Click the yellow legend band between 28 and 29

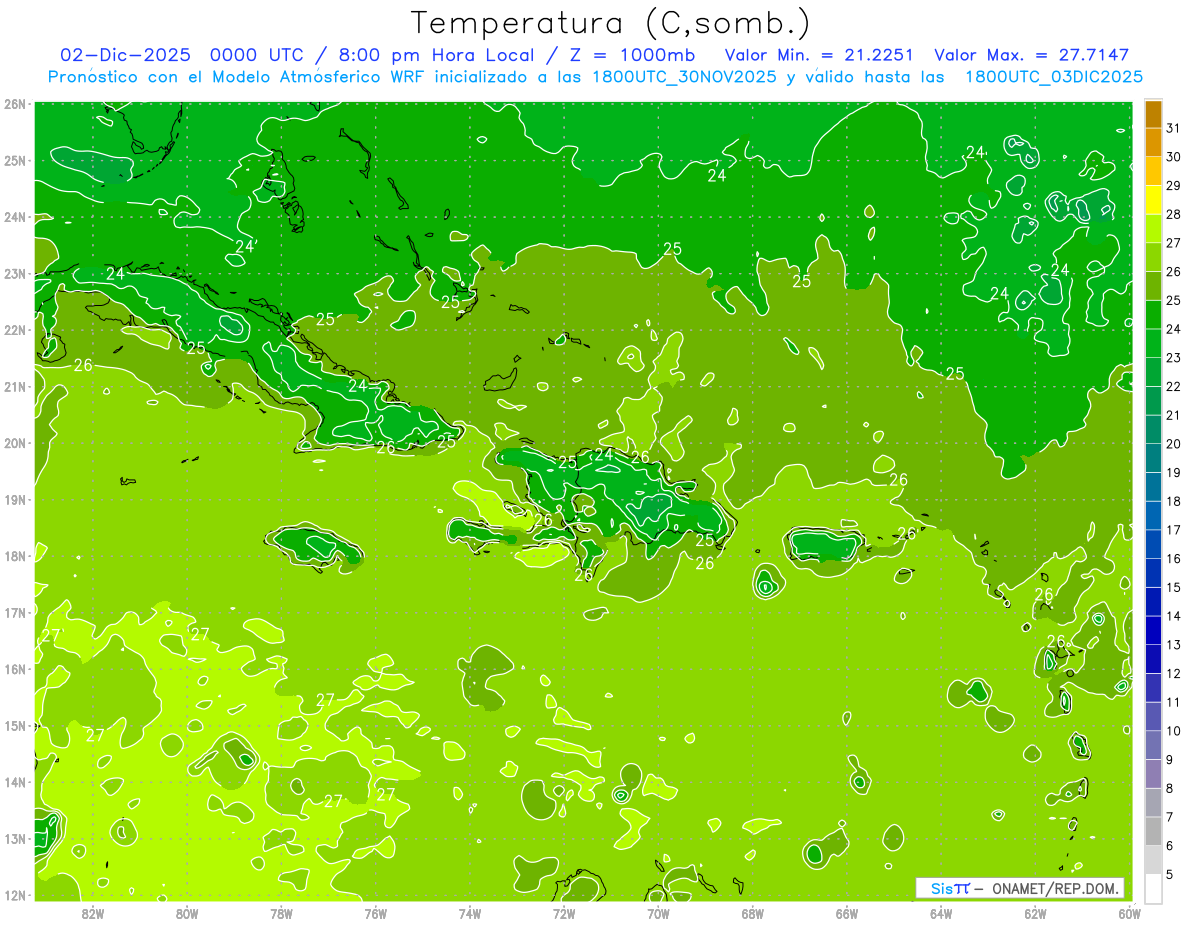coord(1153,200)
